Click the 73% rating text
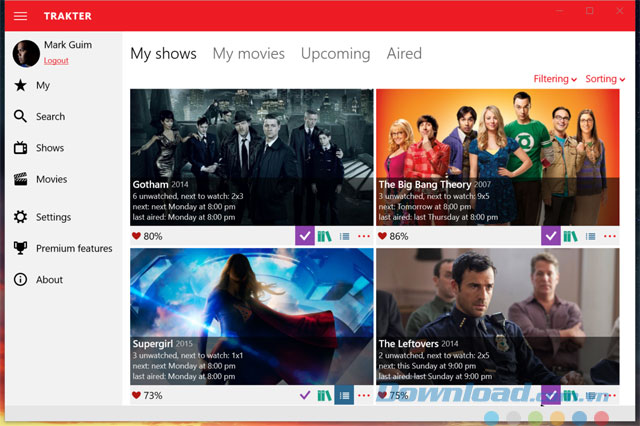This screenshot has width=640, height=426. [153, 395]
